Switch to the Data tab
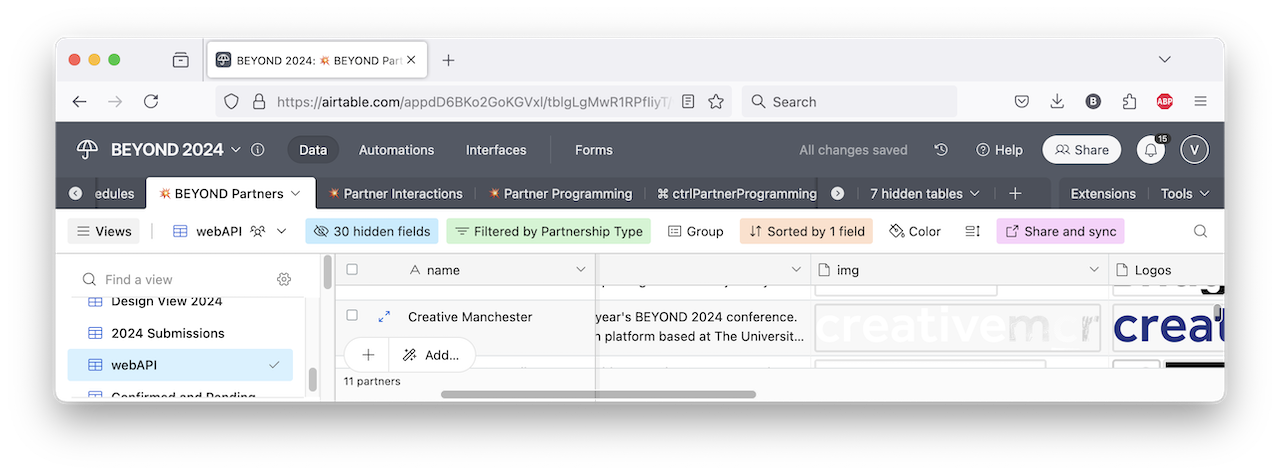Screen dimensions: 1280x475 pyautogui.click(x=313, y=150)
